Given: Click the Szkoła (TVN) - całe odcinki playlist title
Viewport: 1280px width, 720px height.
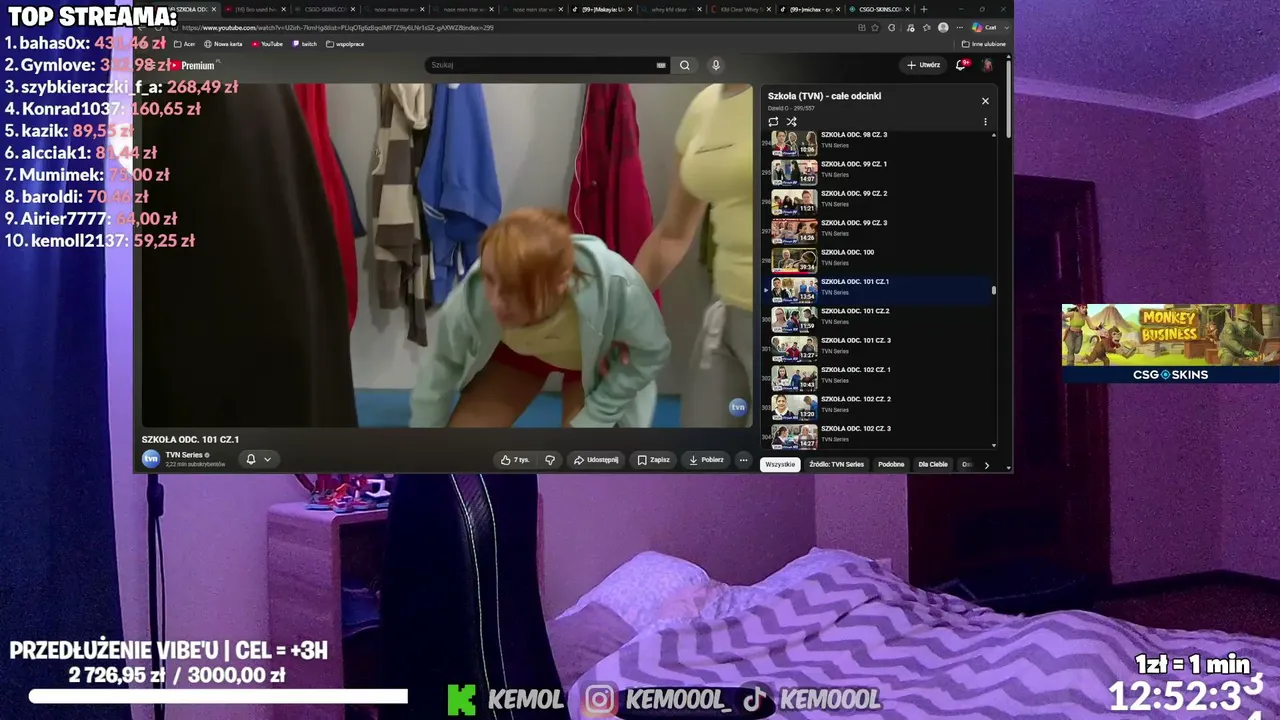Looking at the screenshot, I should coord(824,96).
